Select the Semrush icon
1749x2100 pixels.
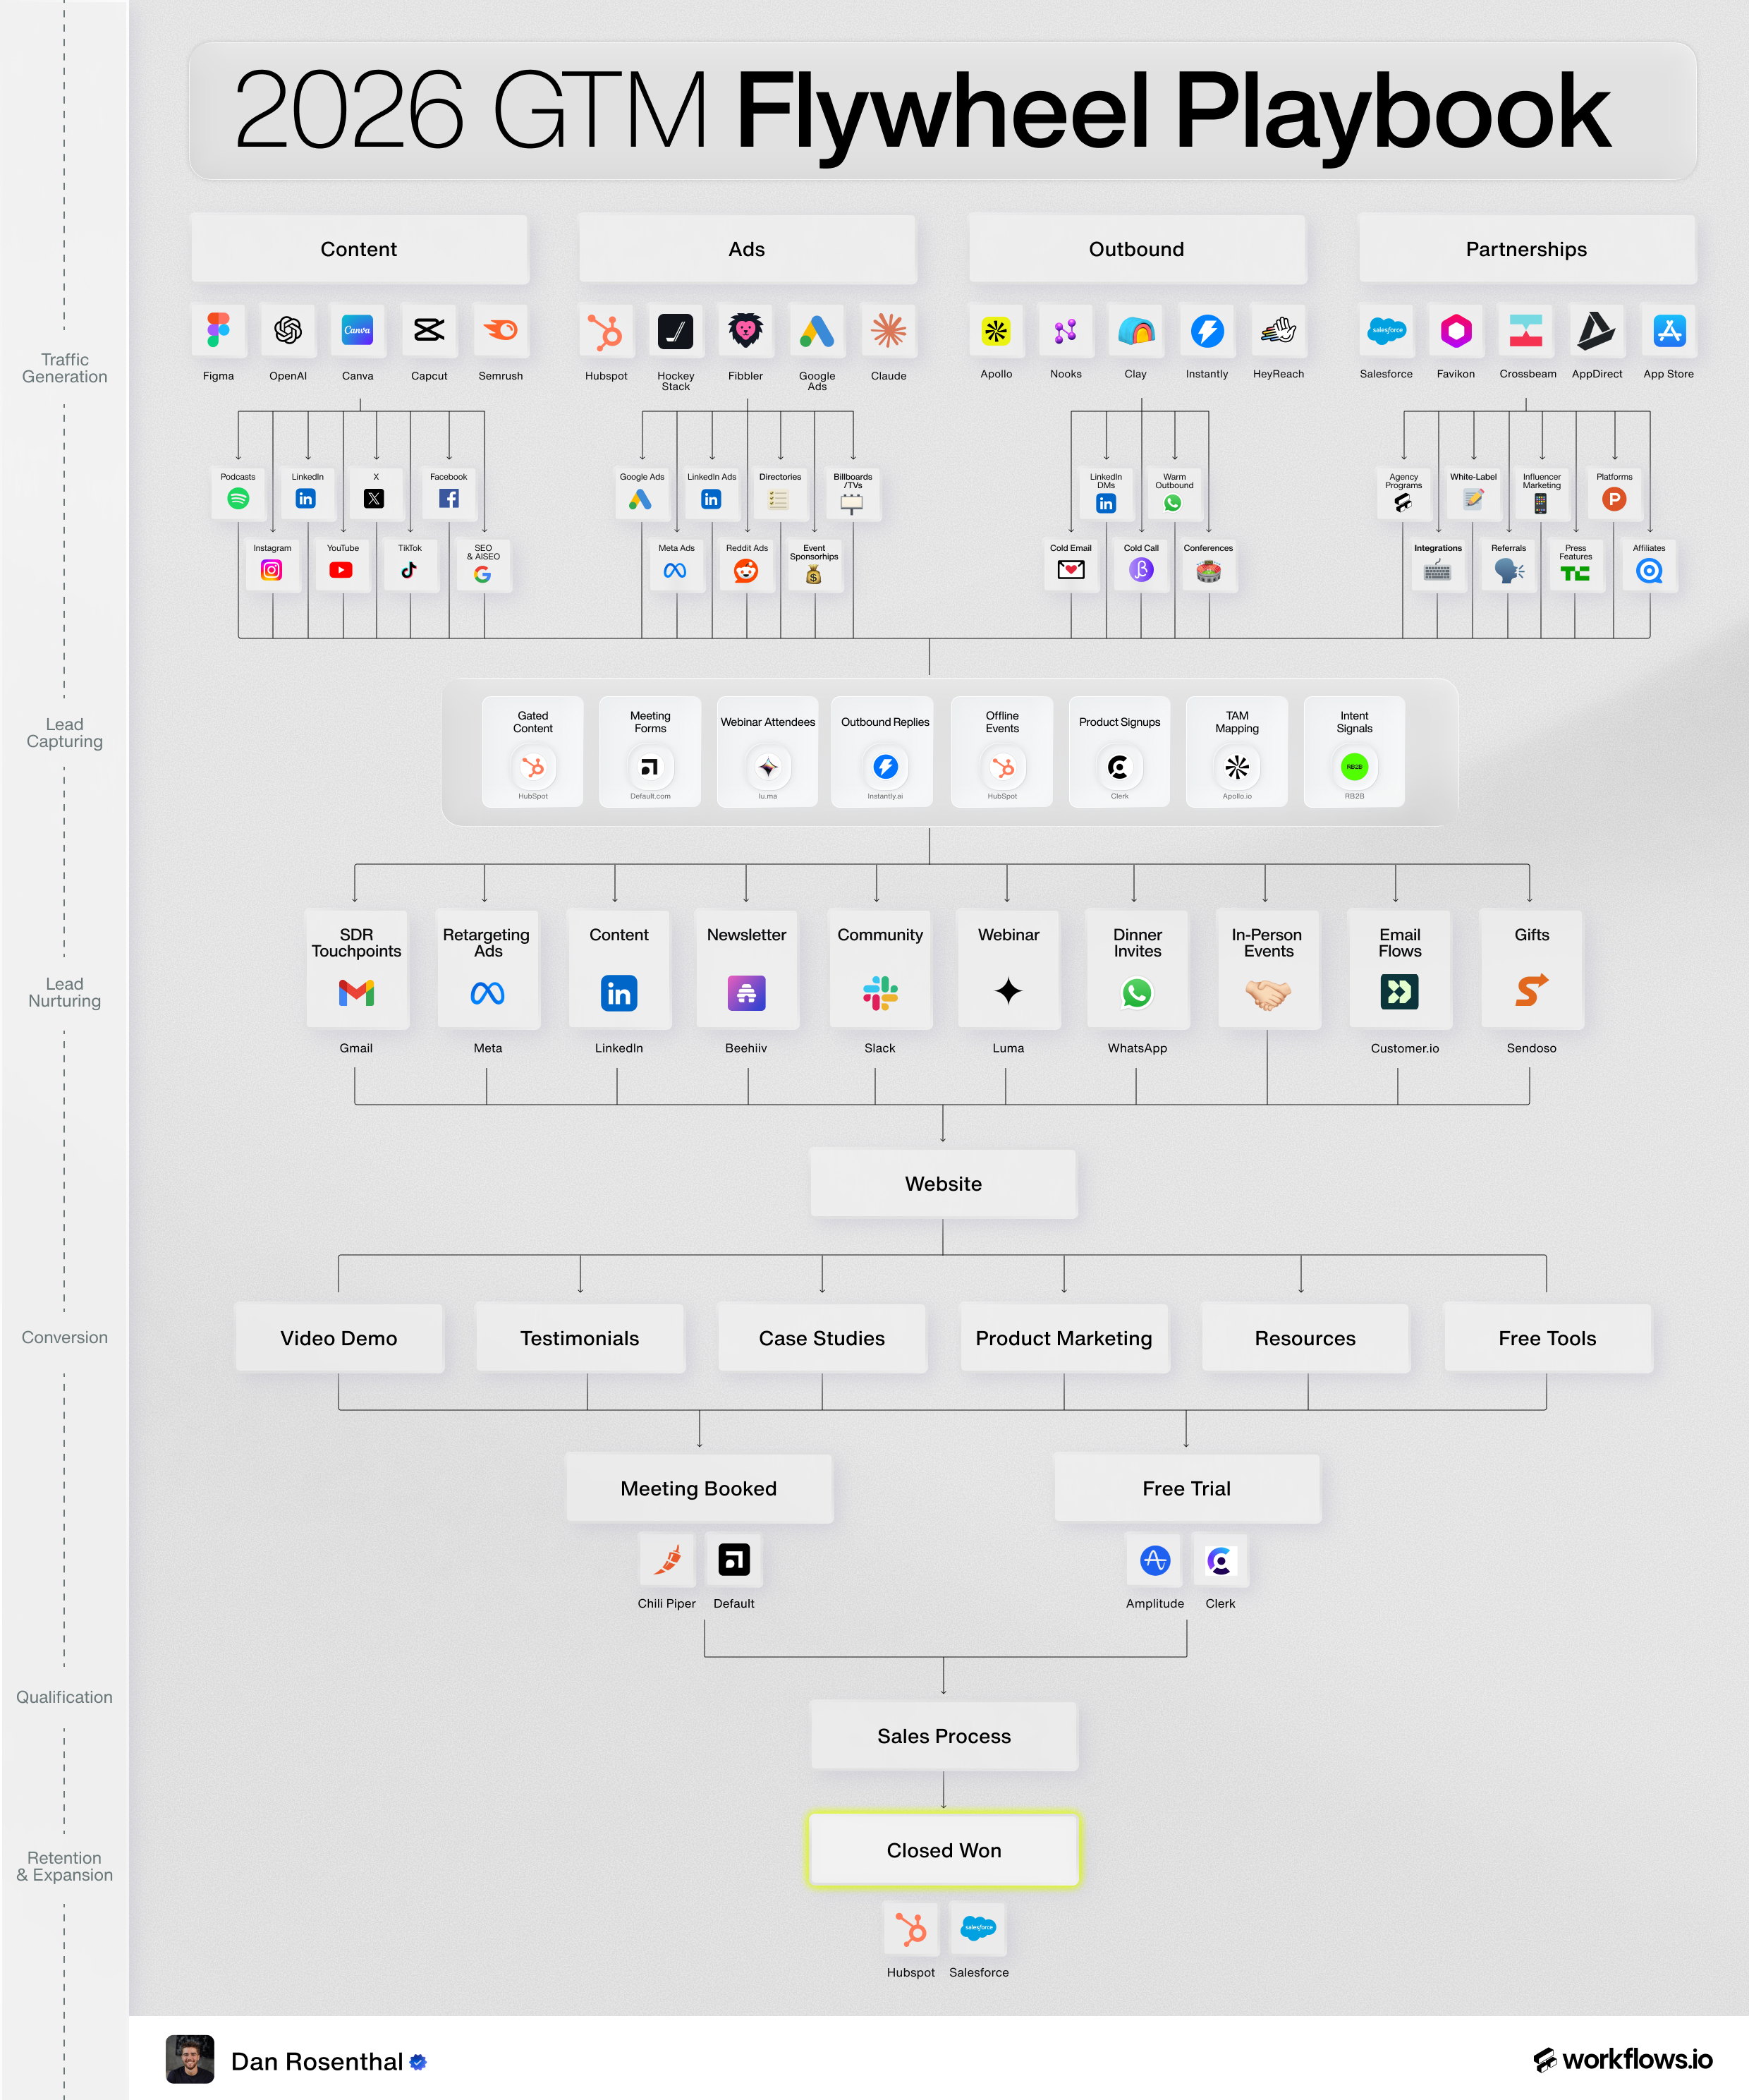coord(500,330)
